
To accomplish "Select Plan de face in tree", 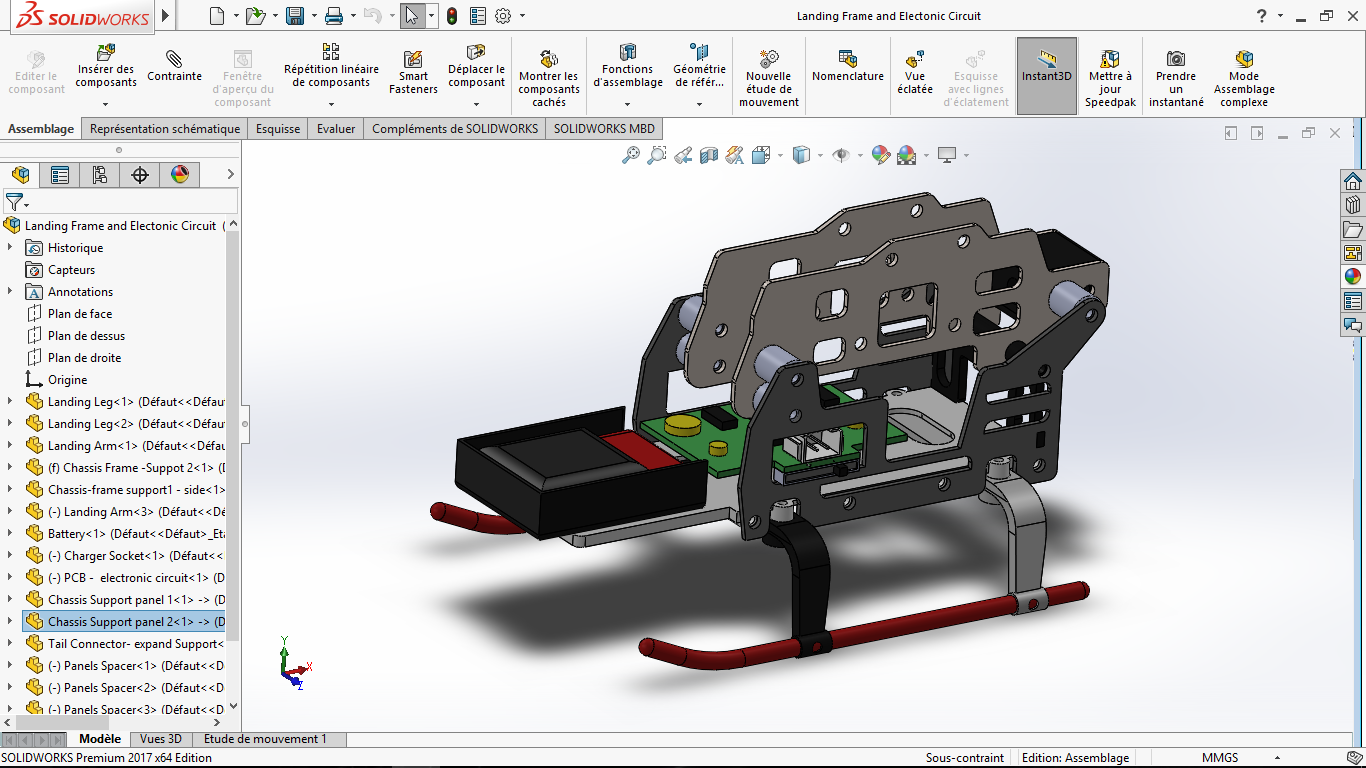I will [80, 314].
